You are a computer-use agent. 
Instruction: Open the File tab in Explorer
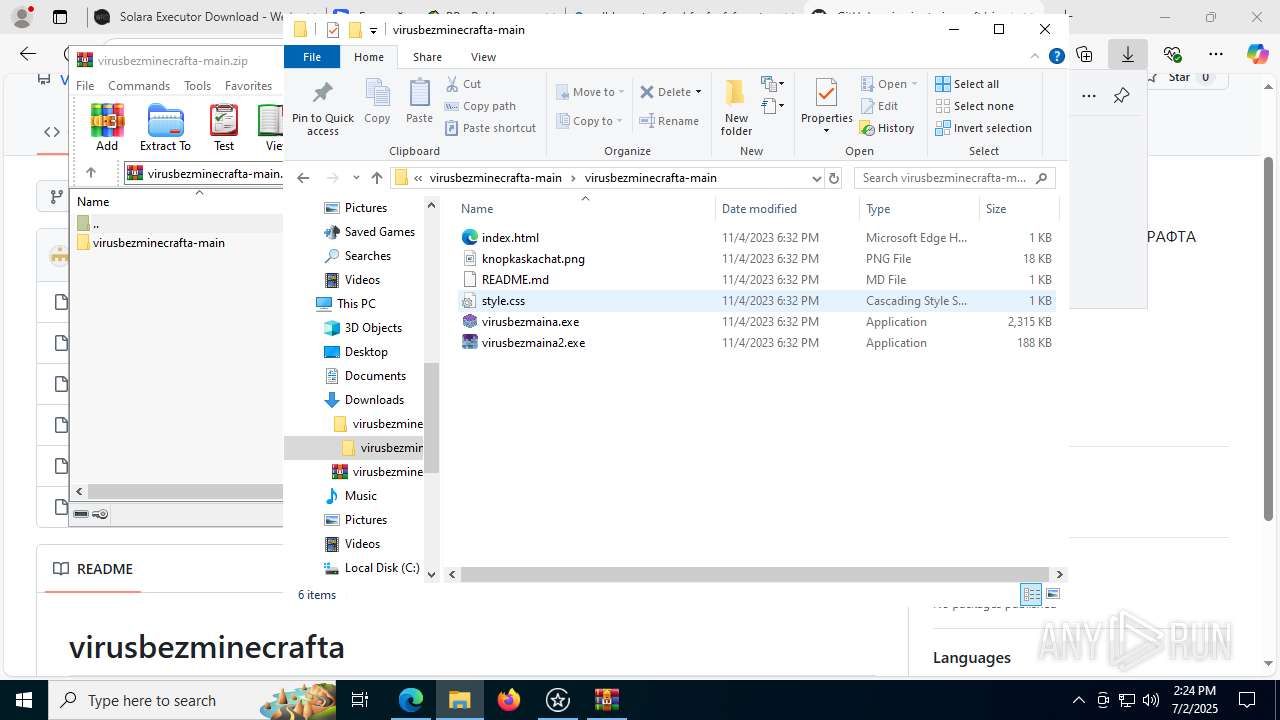312,57
